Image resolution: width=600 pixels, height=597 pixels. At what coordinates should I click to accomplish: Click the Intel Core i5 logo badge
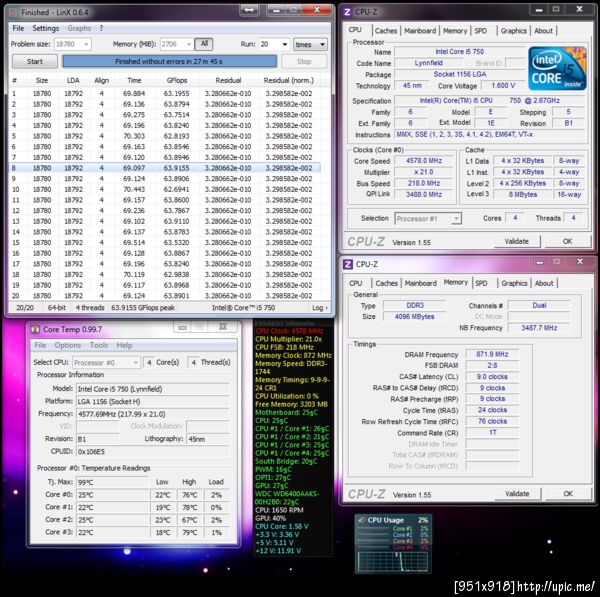[558, 69]
